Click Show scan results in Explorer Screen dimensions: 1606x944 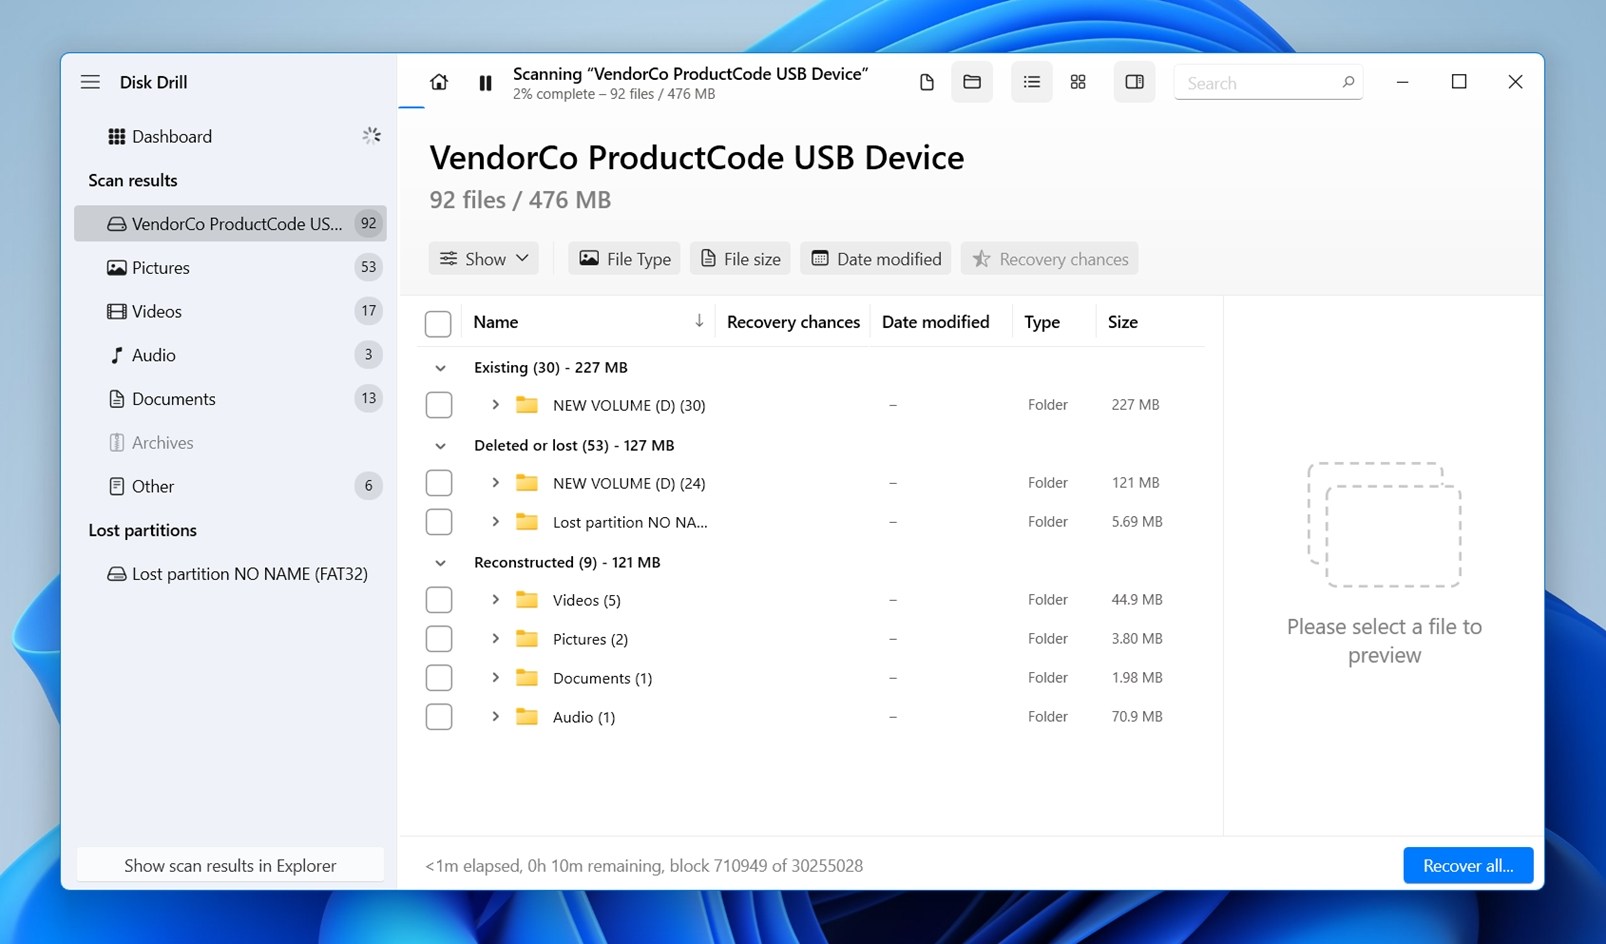click(x=230, y=865)
